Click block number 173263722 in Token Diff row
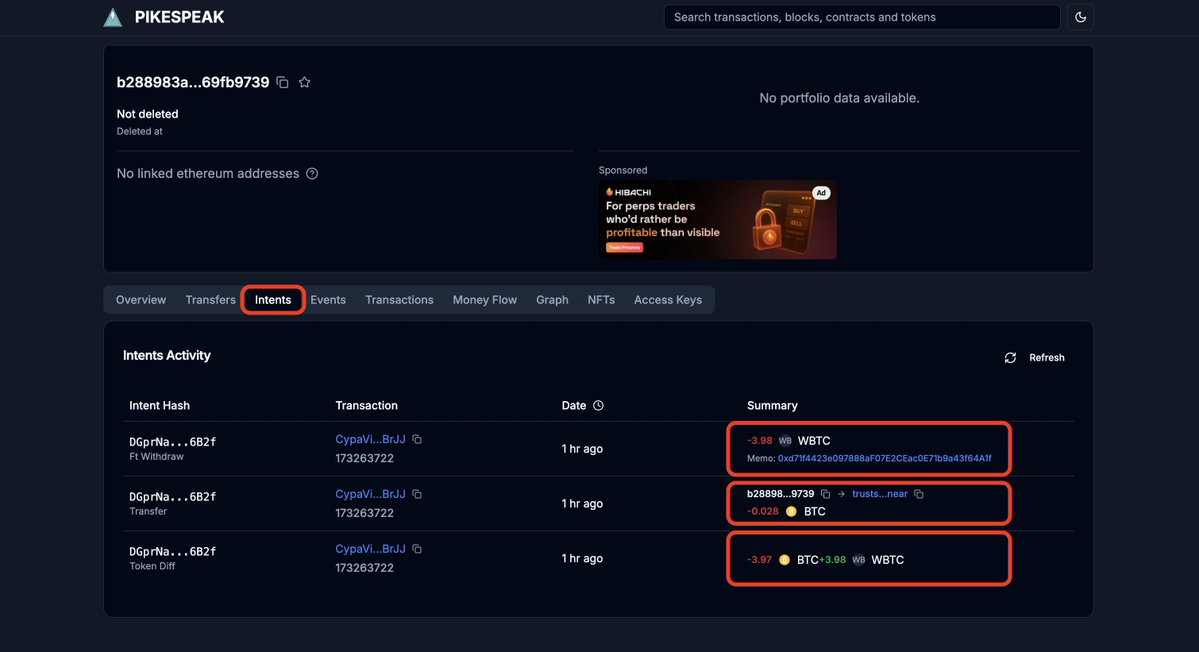Image resolution: width=1199 pixels, height=652 pixels. click(x=364, y=568)
